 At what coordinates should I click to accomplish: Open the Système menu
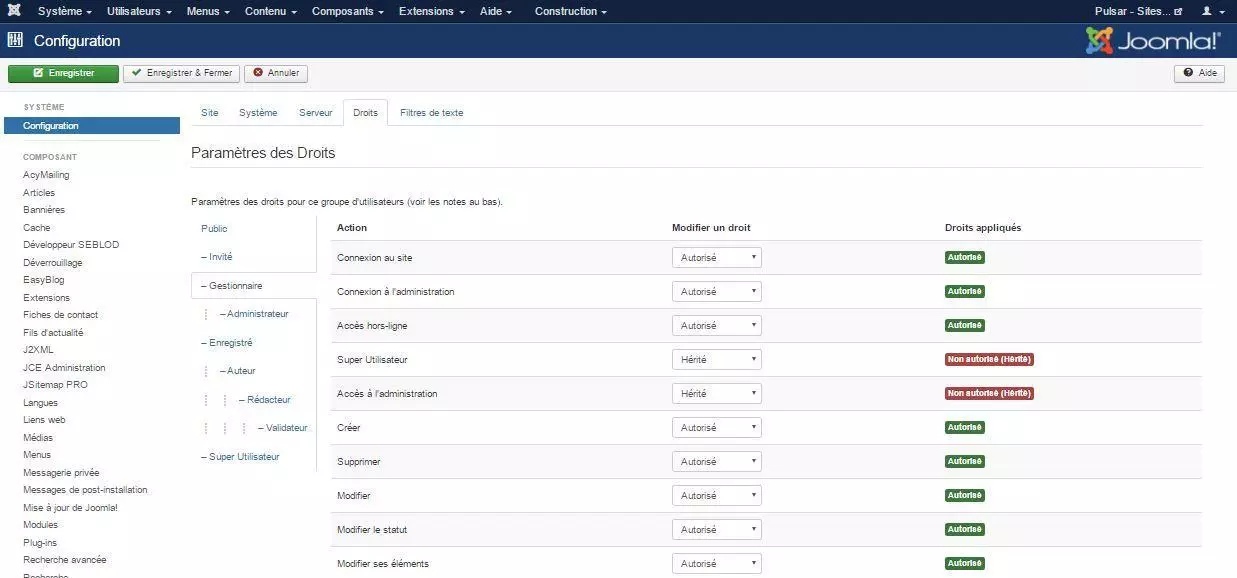click(x=65, y=11)
